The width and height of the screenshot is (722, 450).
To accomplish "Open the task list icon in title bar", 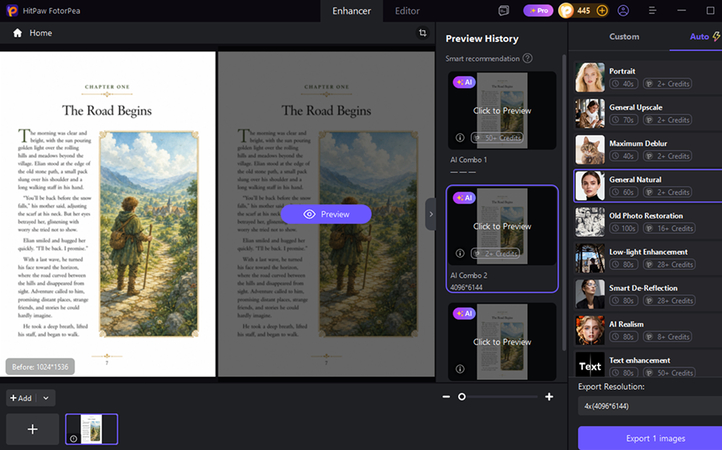I will (504, 11).
